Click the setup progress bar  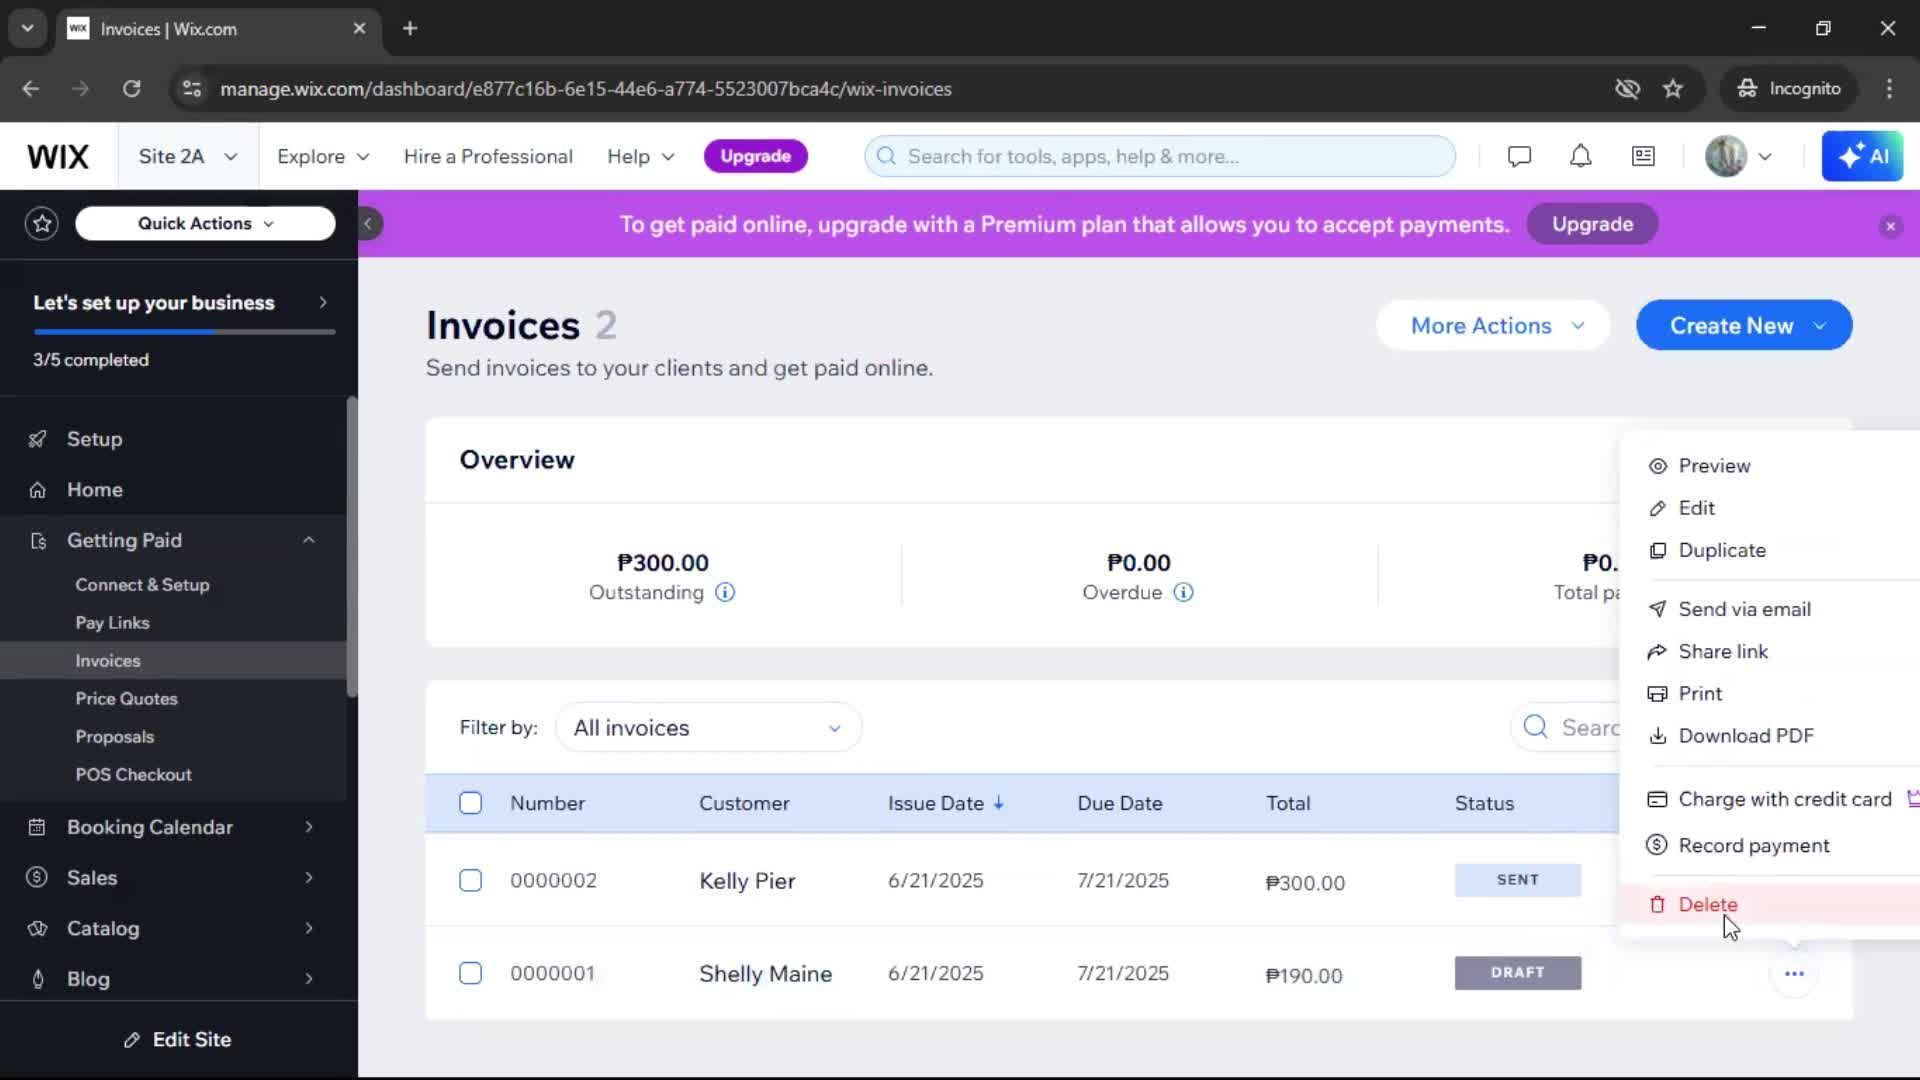184,331
